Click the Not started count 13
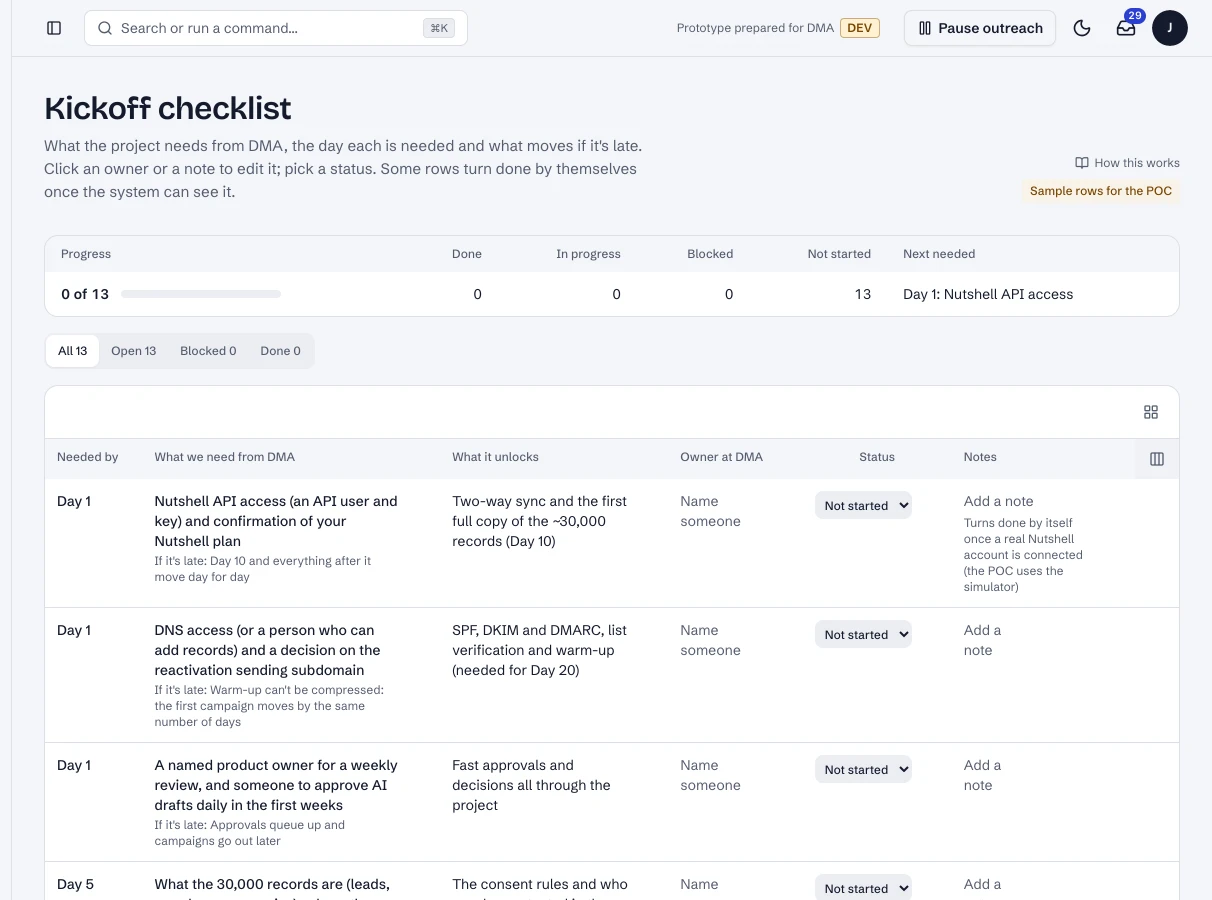This screenshot has height=900, width=1212. click(863, 294)
